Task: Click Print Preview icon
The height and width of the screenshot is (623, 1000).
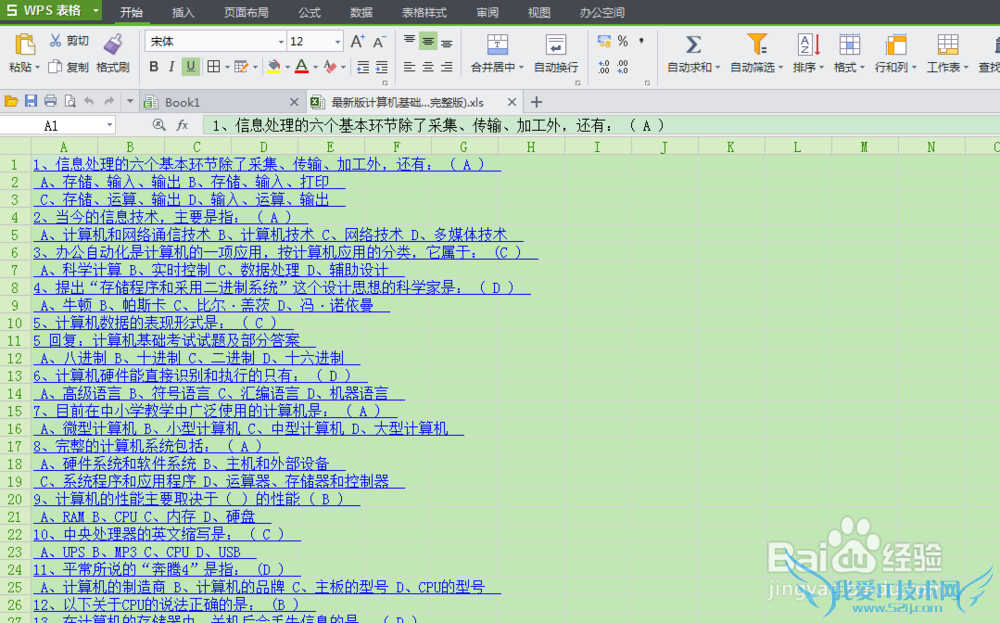Action: tap(70, 101)
